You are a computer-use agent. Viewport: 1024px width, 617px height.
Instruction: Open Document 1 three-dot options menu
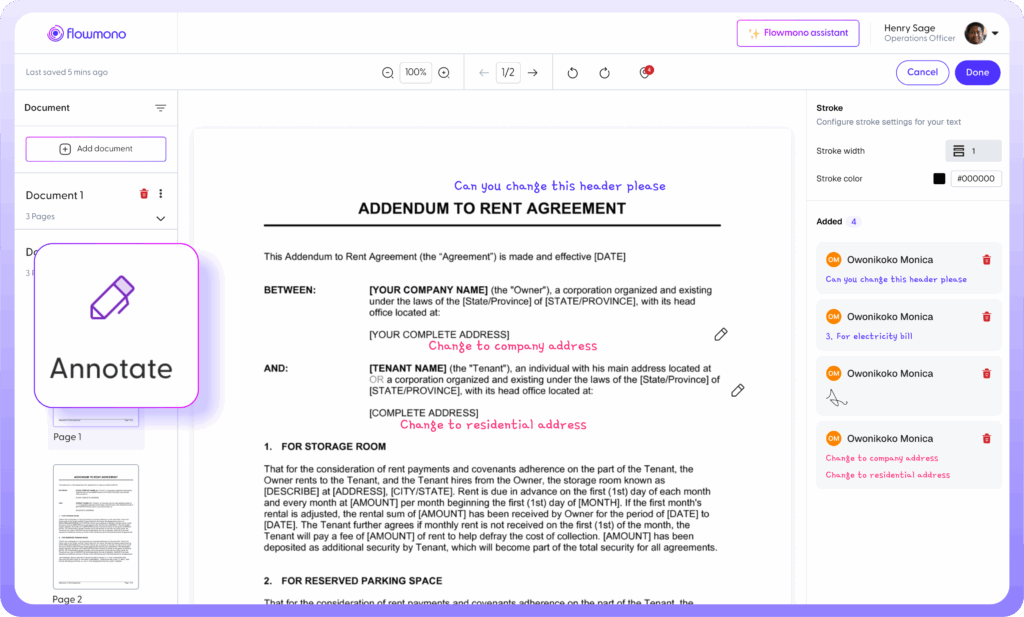(161, 194)
